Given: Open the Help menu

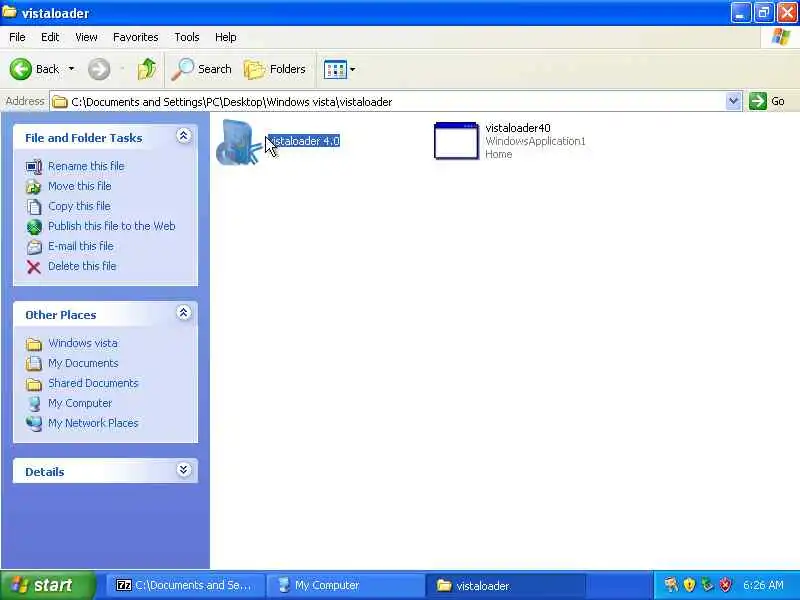Looking at the screenshot, I should click(x=226, y=37).
